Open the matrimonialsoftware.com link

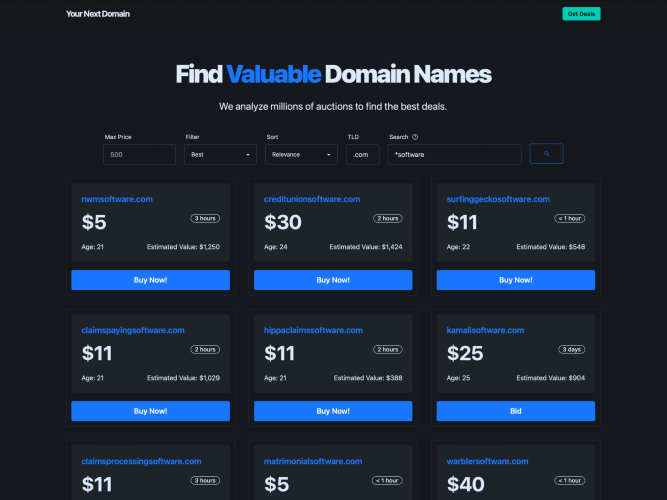(x=313, y=461)
